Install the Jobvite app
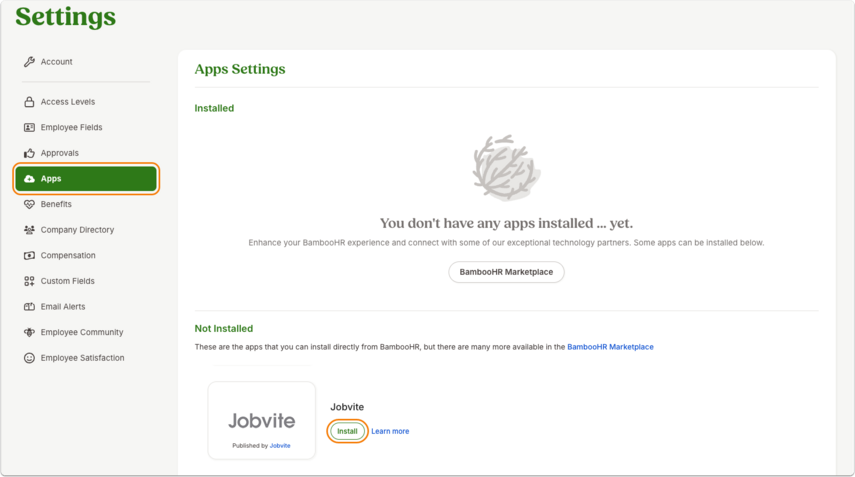Viewport: 855px width, 477px height. pyautogui.click(x=347, y=431)
